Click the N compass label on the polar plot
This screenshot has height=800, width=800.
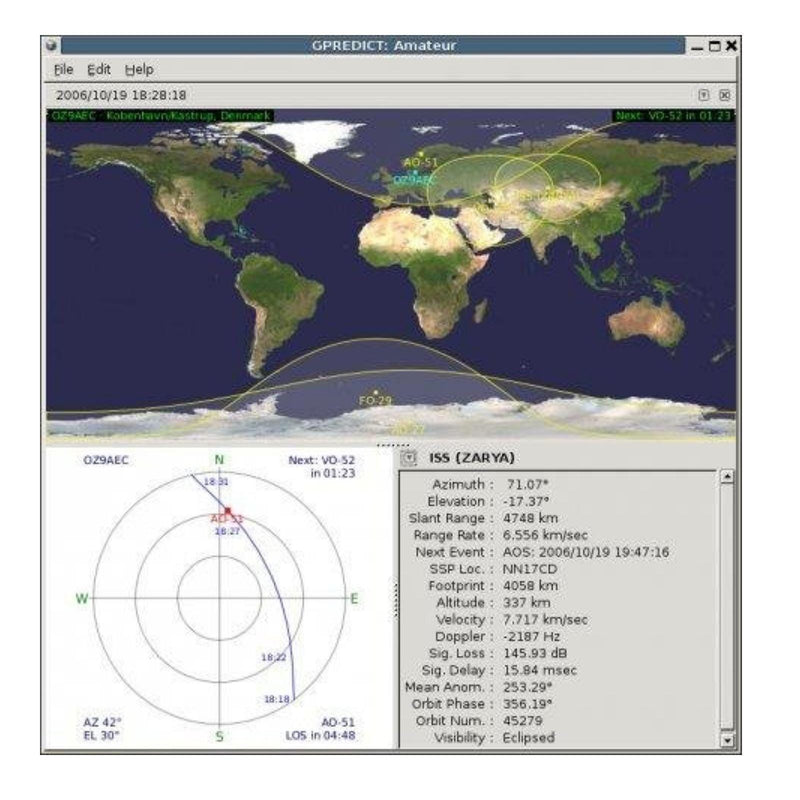(x=219, y=460)
